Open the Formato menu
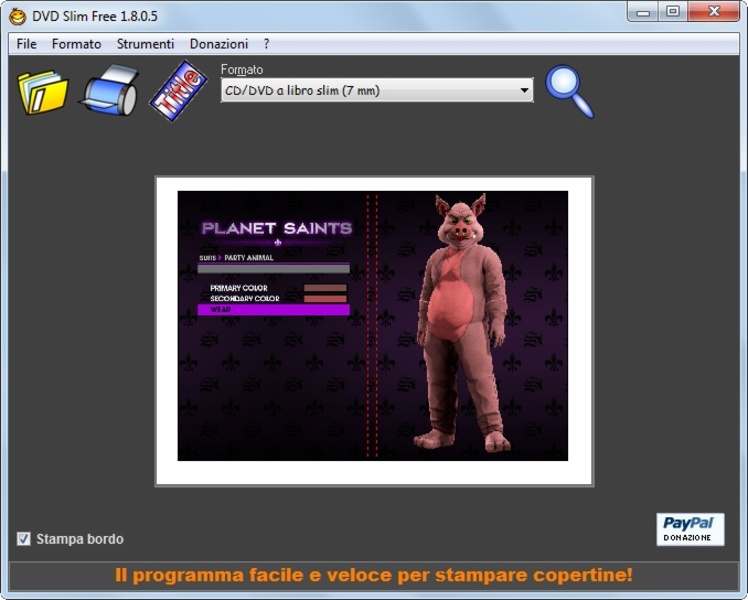This screenshot has height=600, width=748. point(76,44)
